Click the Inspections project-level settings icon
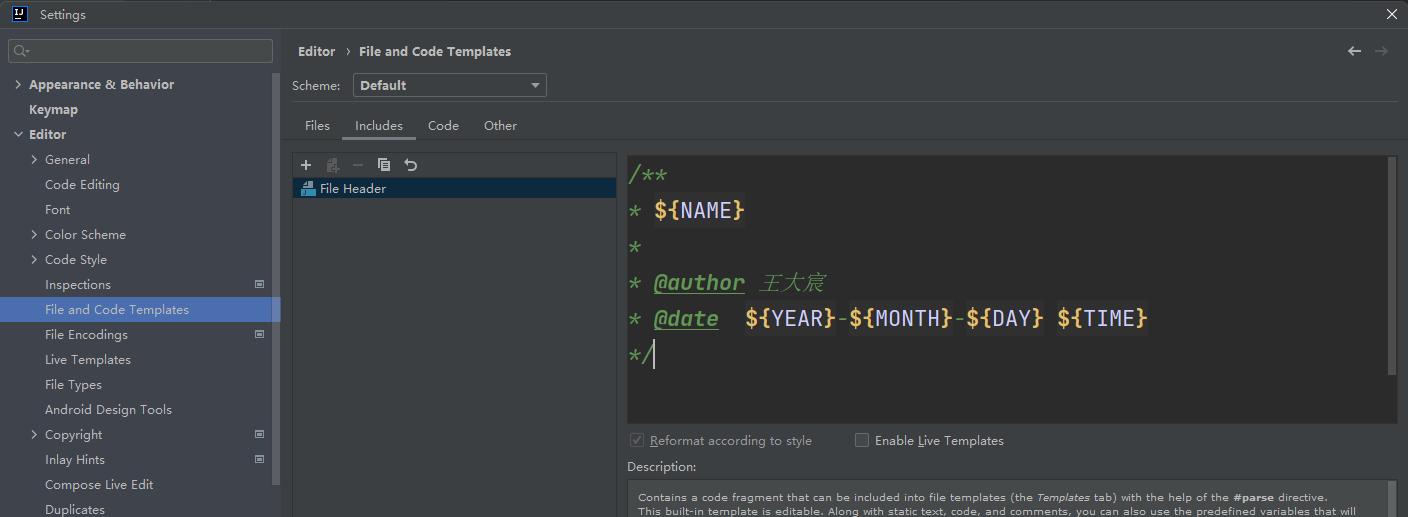 260,285
